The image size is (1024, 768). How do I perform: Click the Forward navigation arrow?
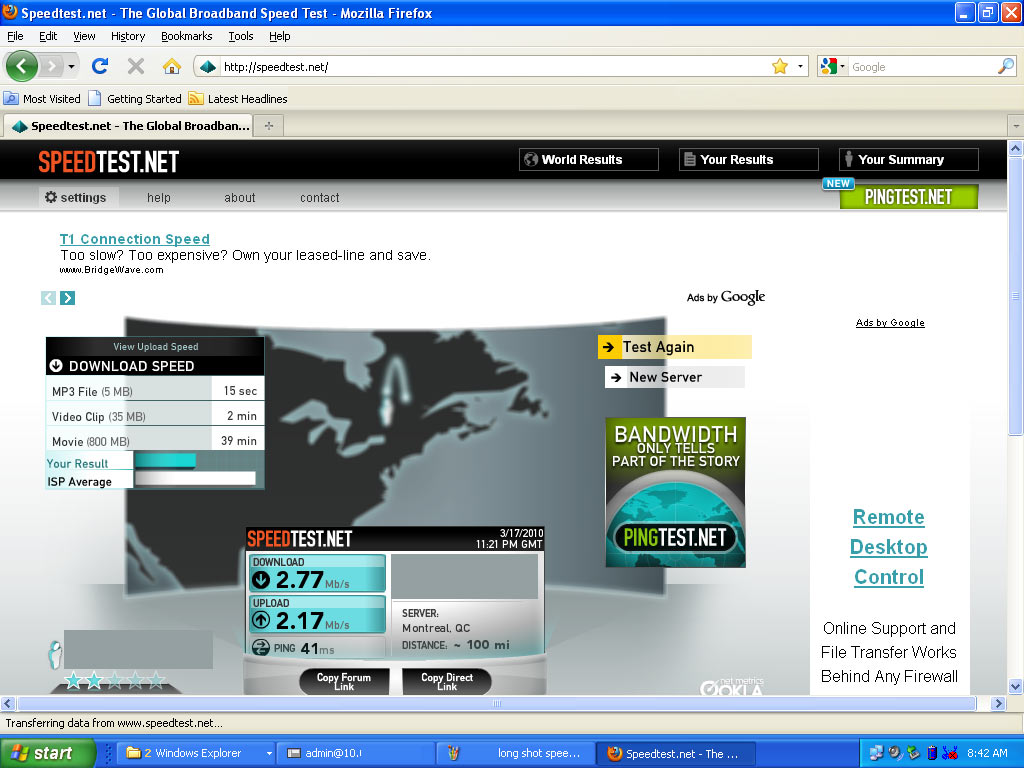[52, 66]
